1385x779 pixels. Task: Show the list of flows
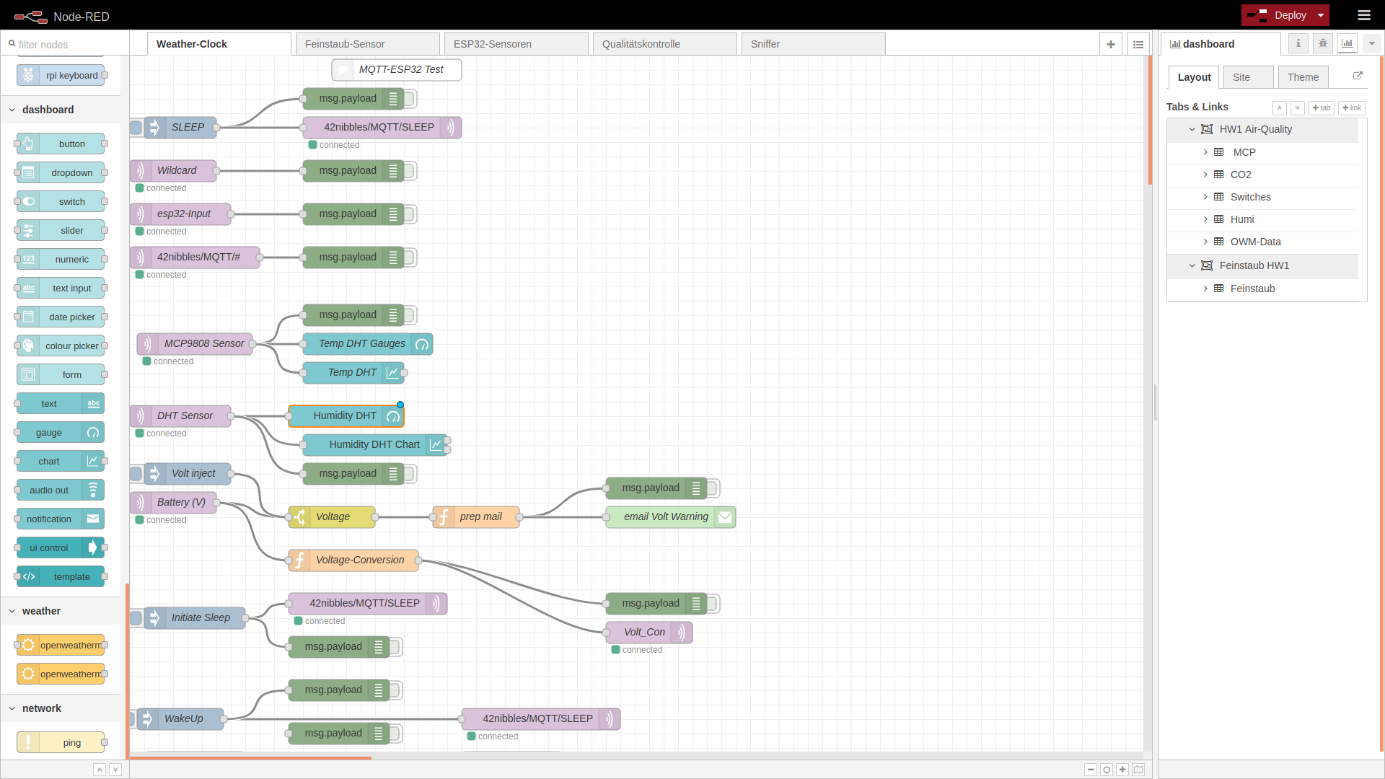click(1138, 44)
